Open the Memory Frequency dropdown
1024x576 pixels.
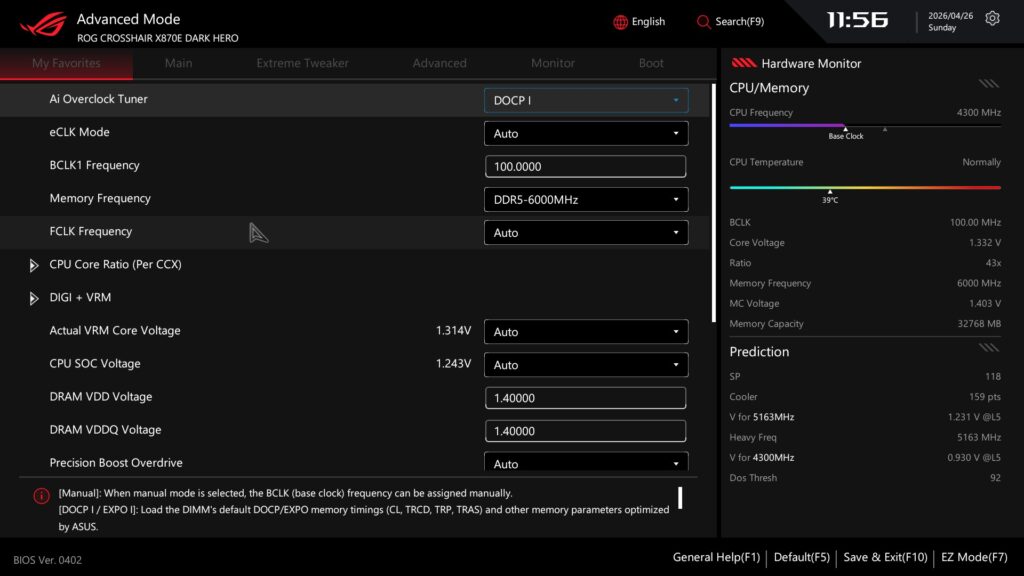586,199
